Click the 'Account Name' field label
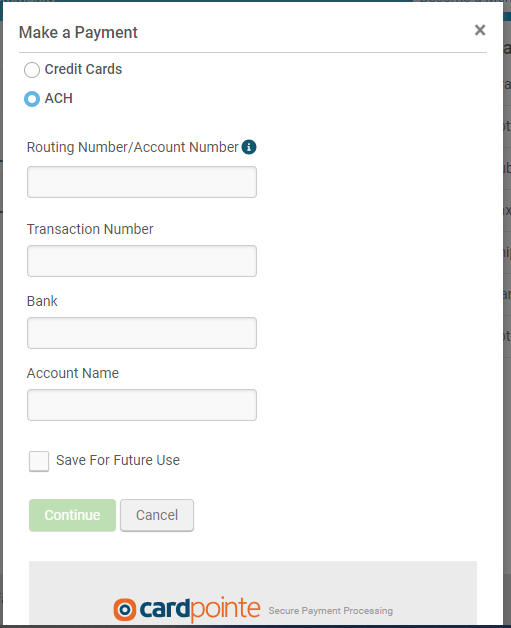Image resolution: width=511 pixels, height=628 pixels. tap(73, 373)
